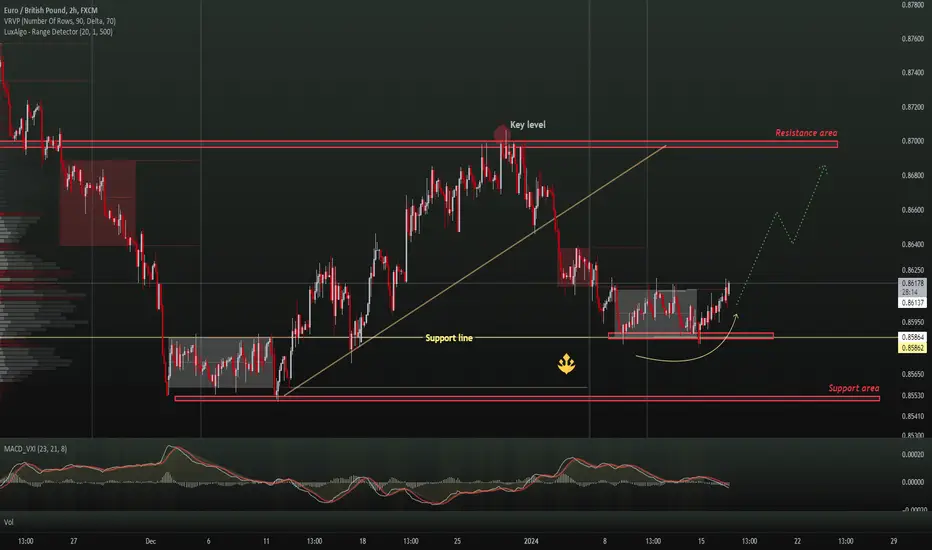Click 0.87800 on the price axis
Screen dimensions: 932x550
tap(912, 5)
